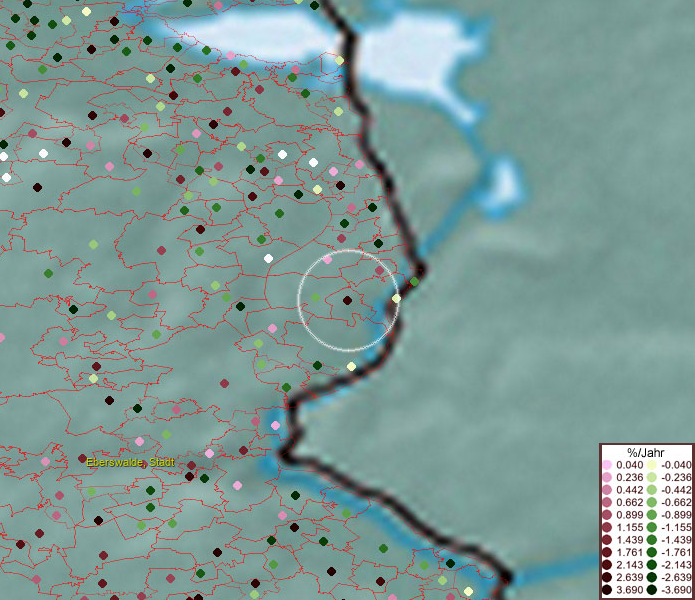Screen dimensions: 695x600
Task: Click the -3.690 darkest green legend dot
Action: (652, 590)
